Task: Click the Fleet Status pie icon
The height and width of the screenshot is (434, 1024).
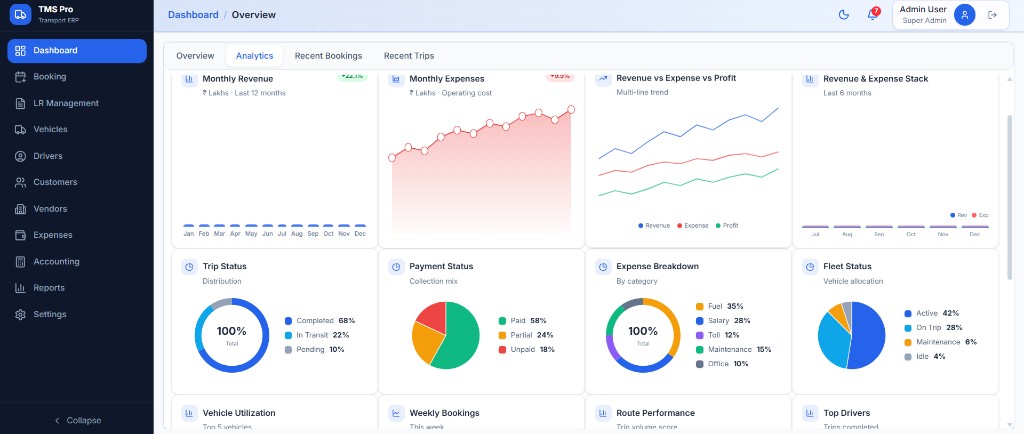Action: (810, 267)
